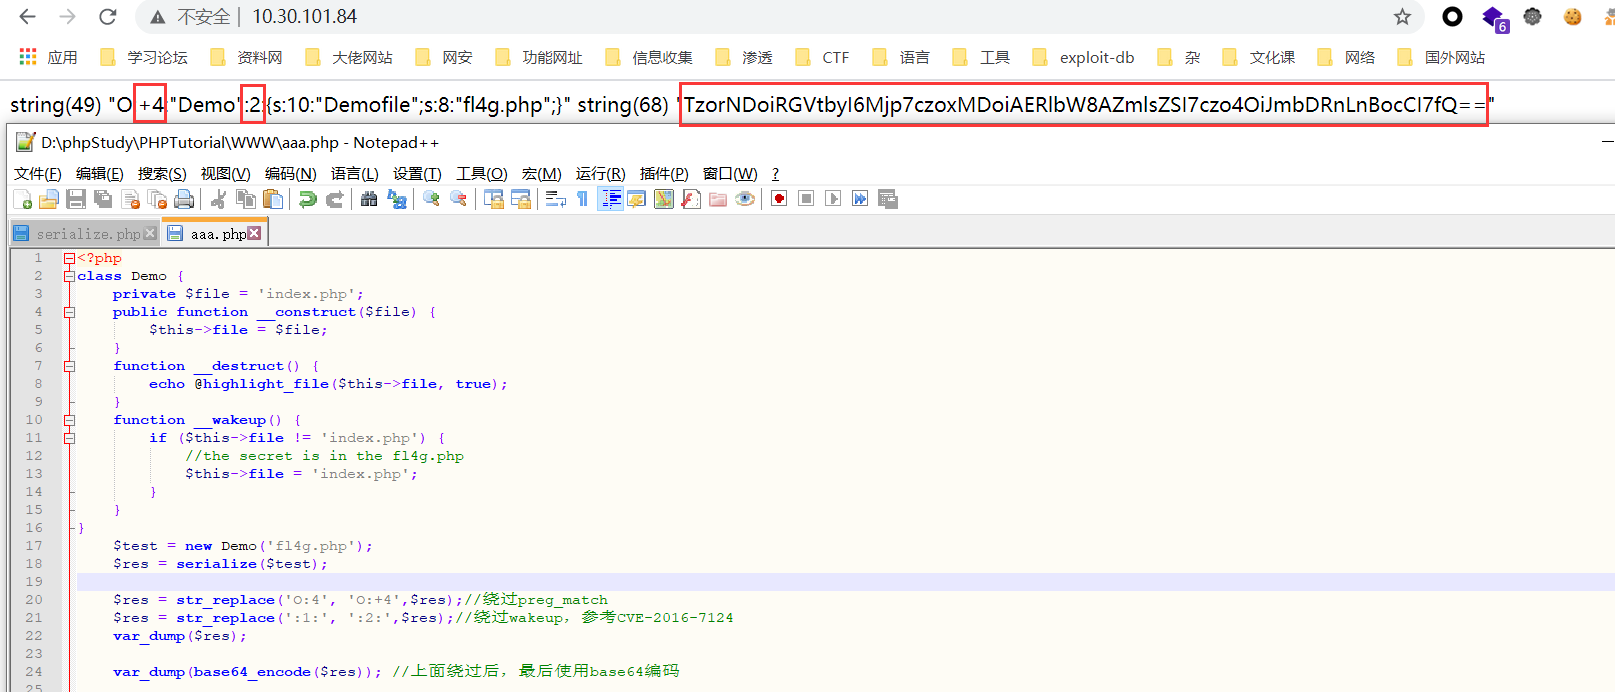
Task: Click the Zoom In magnifier icon
Action: pyautogui.click(x=431, y=199)
